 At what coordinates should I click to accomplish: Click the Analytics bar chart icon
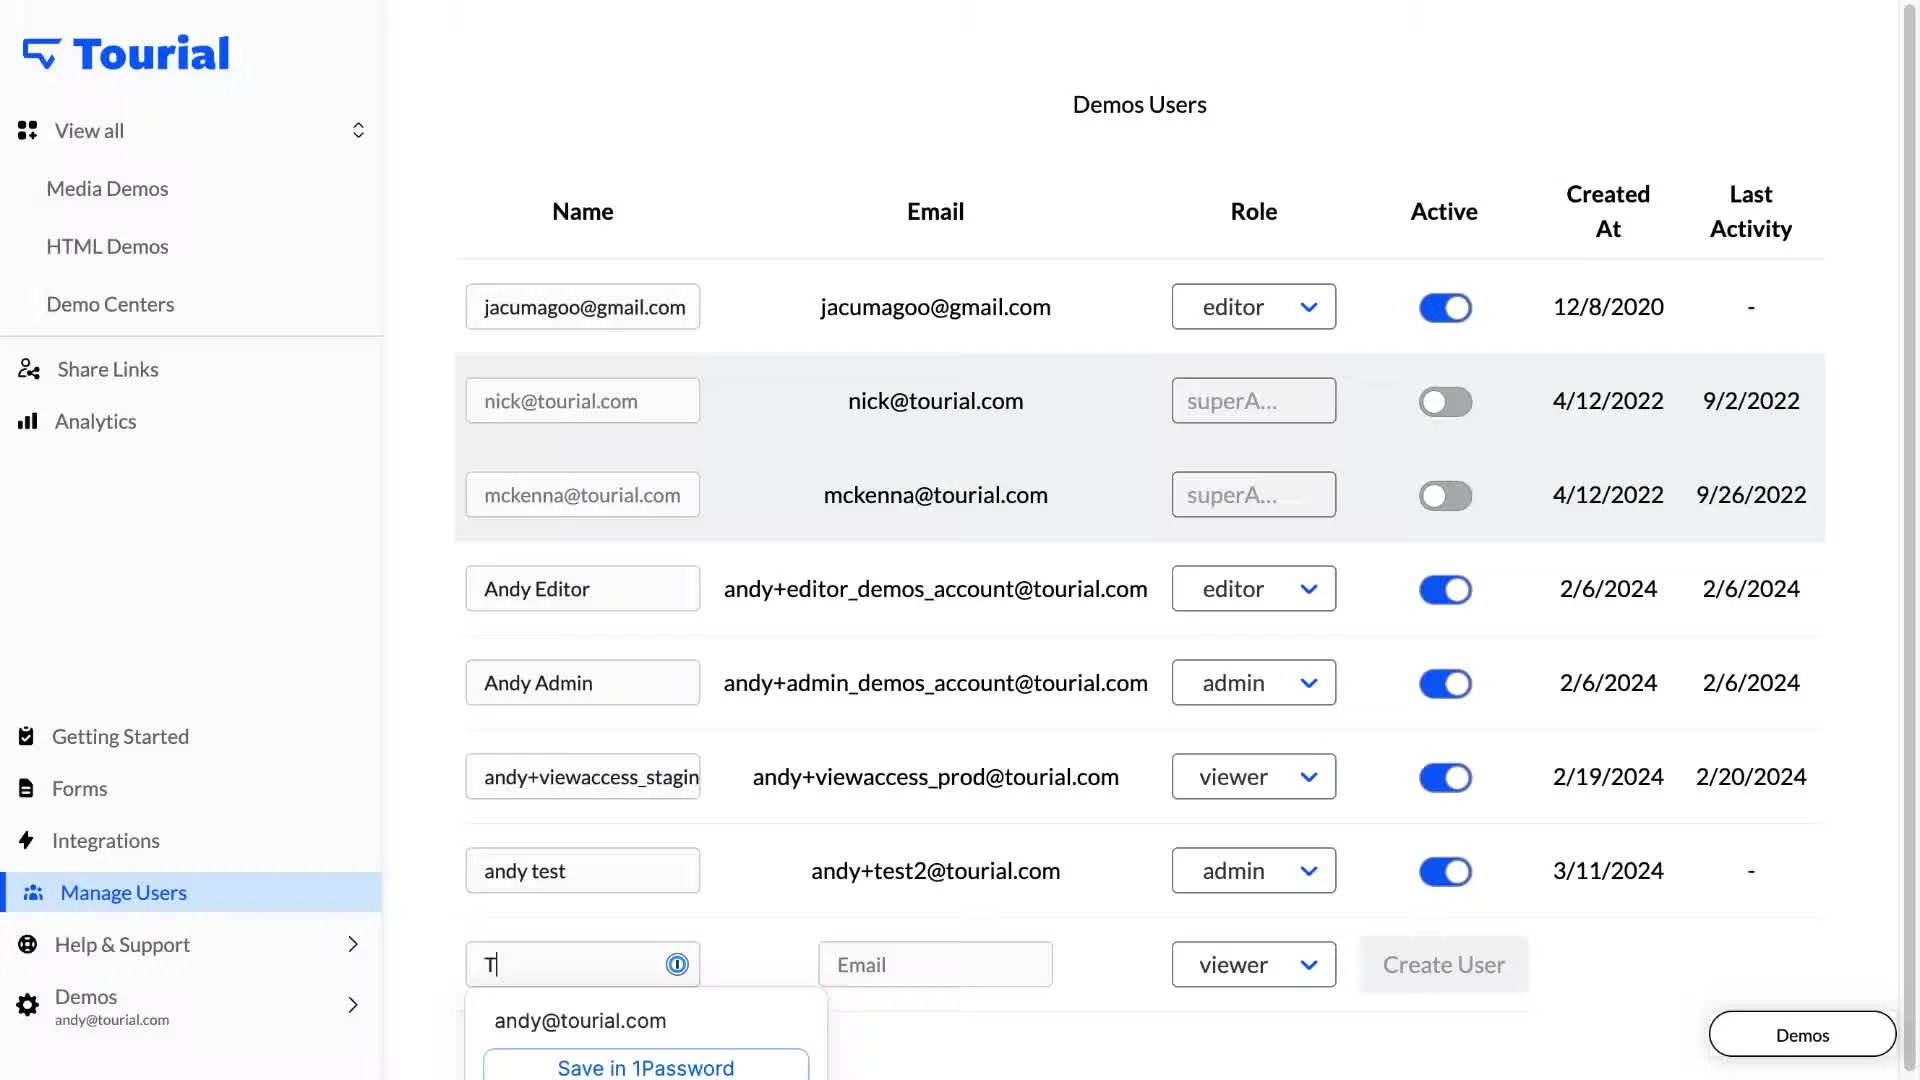(x=28, y=421)
